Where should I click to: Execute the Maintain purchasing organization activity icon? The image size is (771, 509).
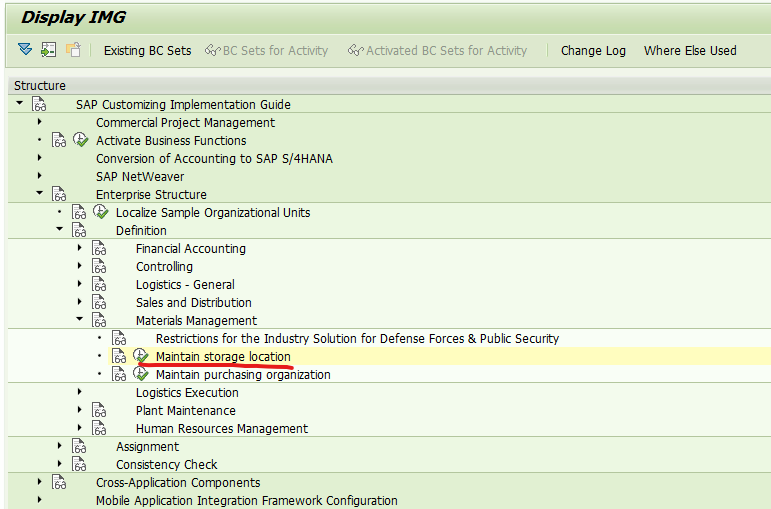point(141,374)
